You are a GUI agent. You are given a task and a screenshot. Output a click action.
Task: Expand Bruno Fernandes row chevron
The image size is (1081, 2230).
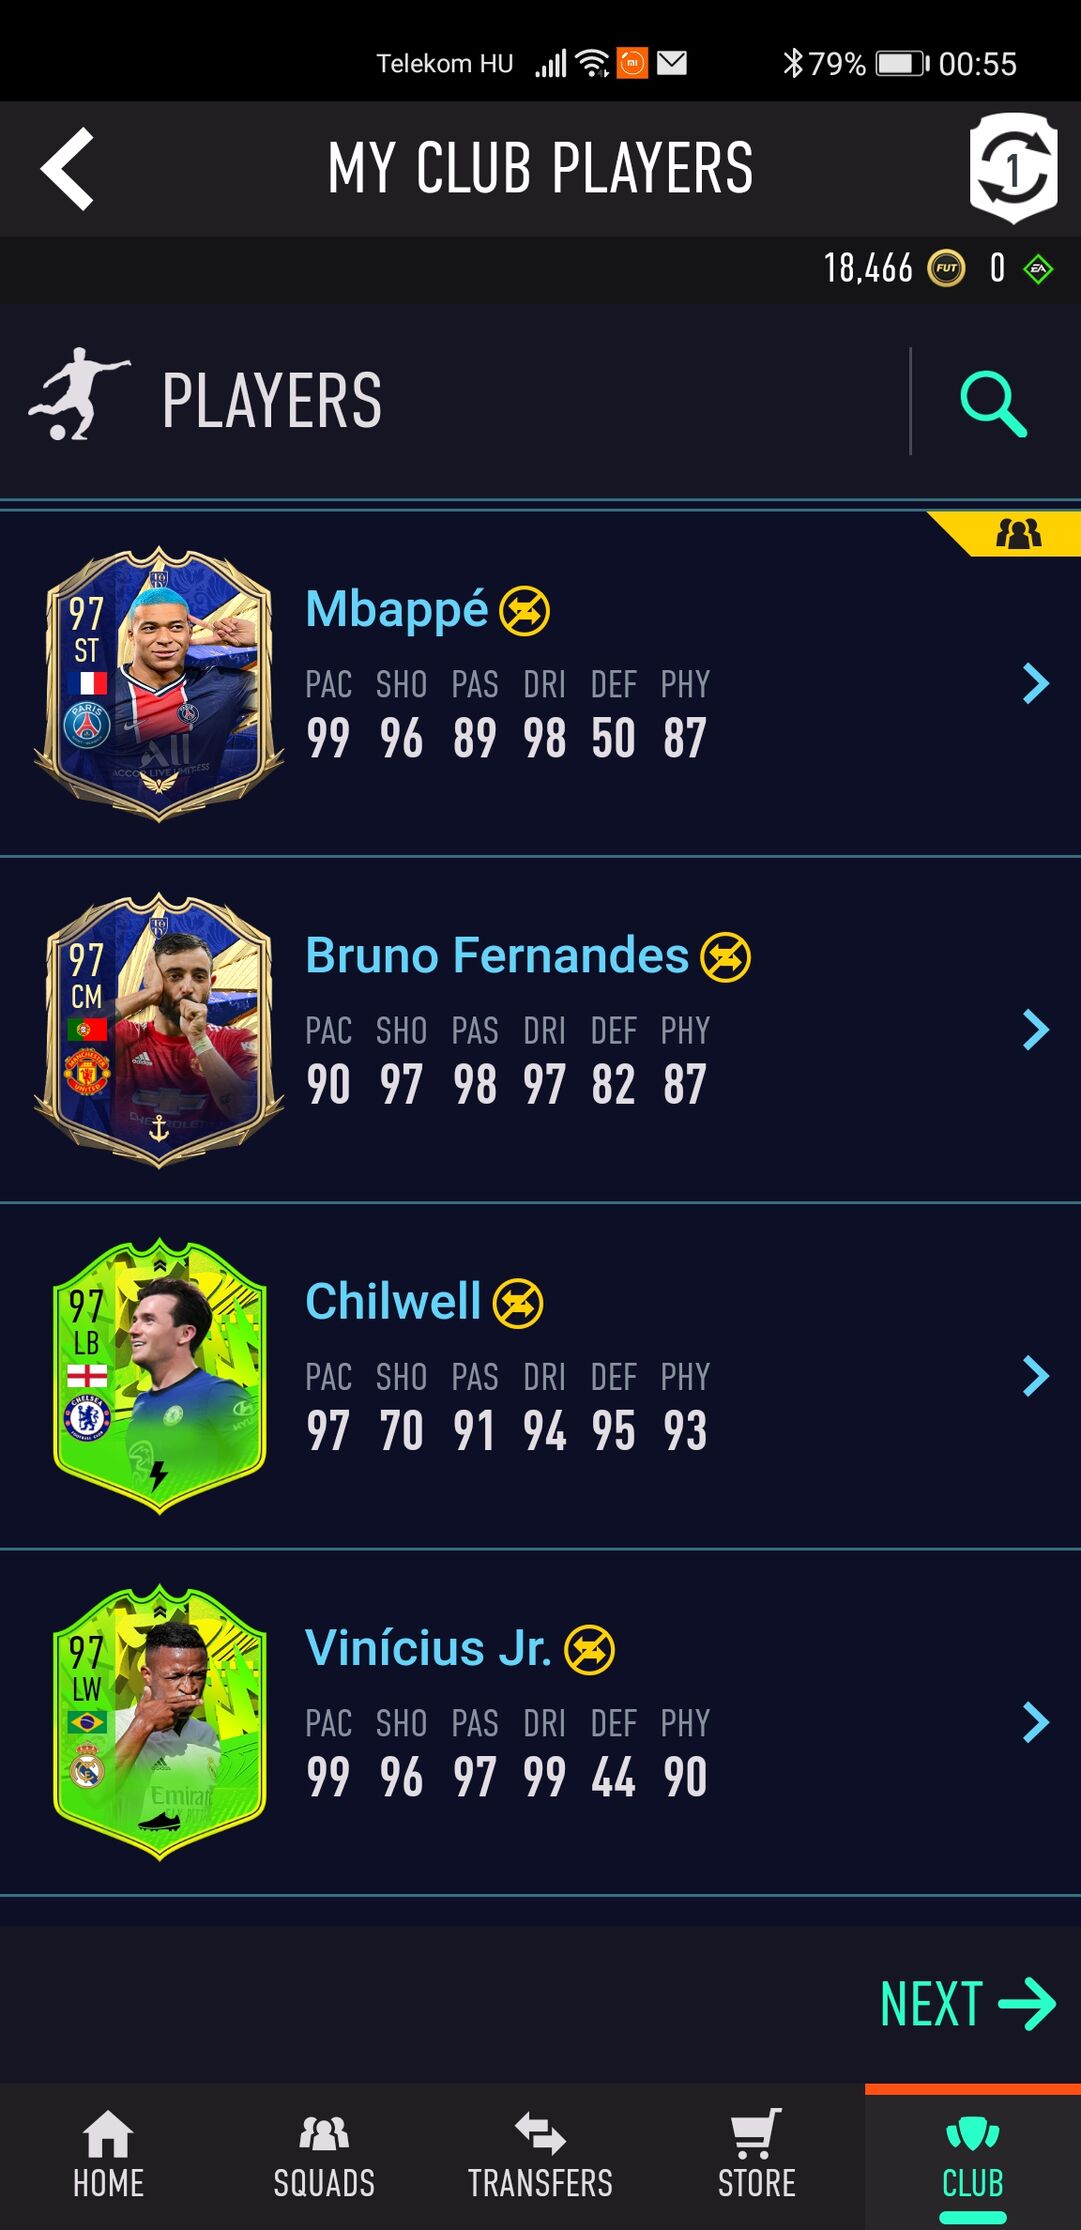coord(1036,1030)
